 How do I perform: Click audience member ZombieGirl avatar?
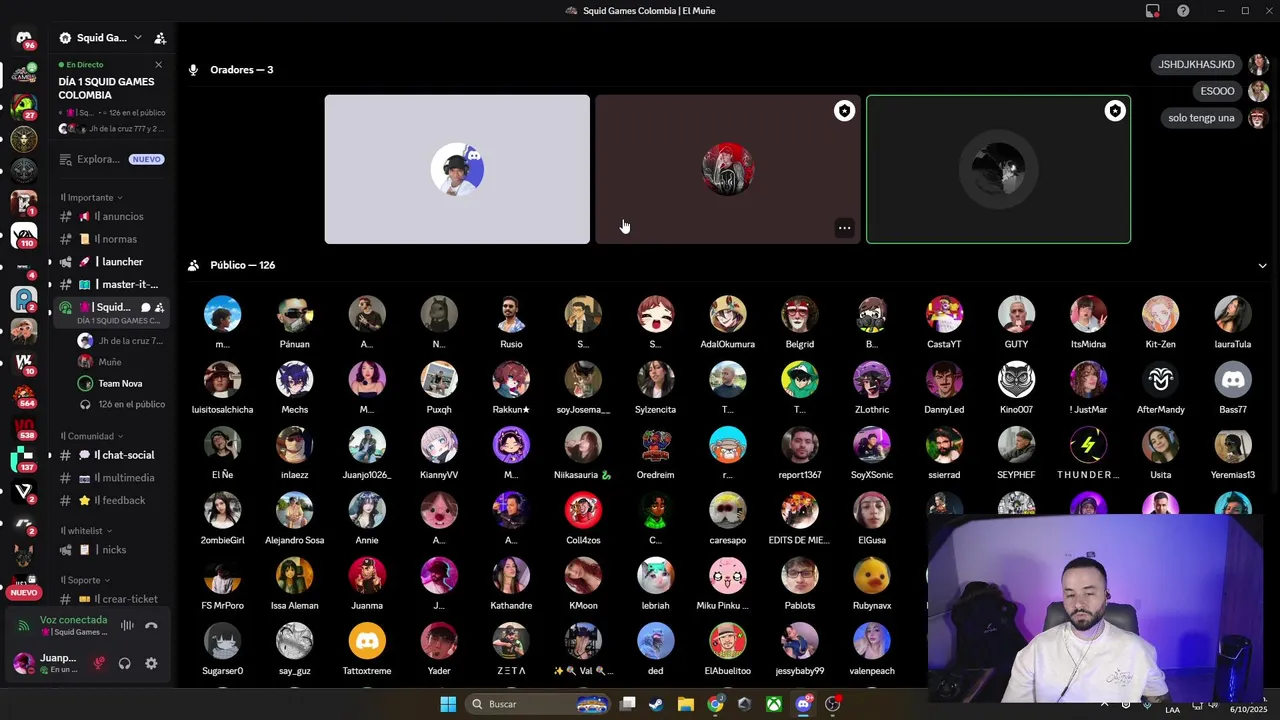click(x=222, y=510)
